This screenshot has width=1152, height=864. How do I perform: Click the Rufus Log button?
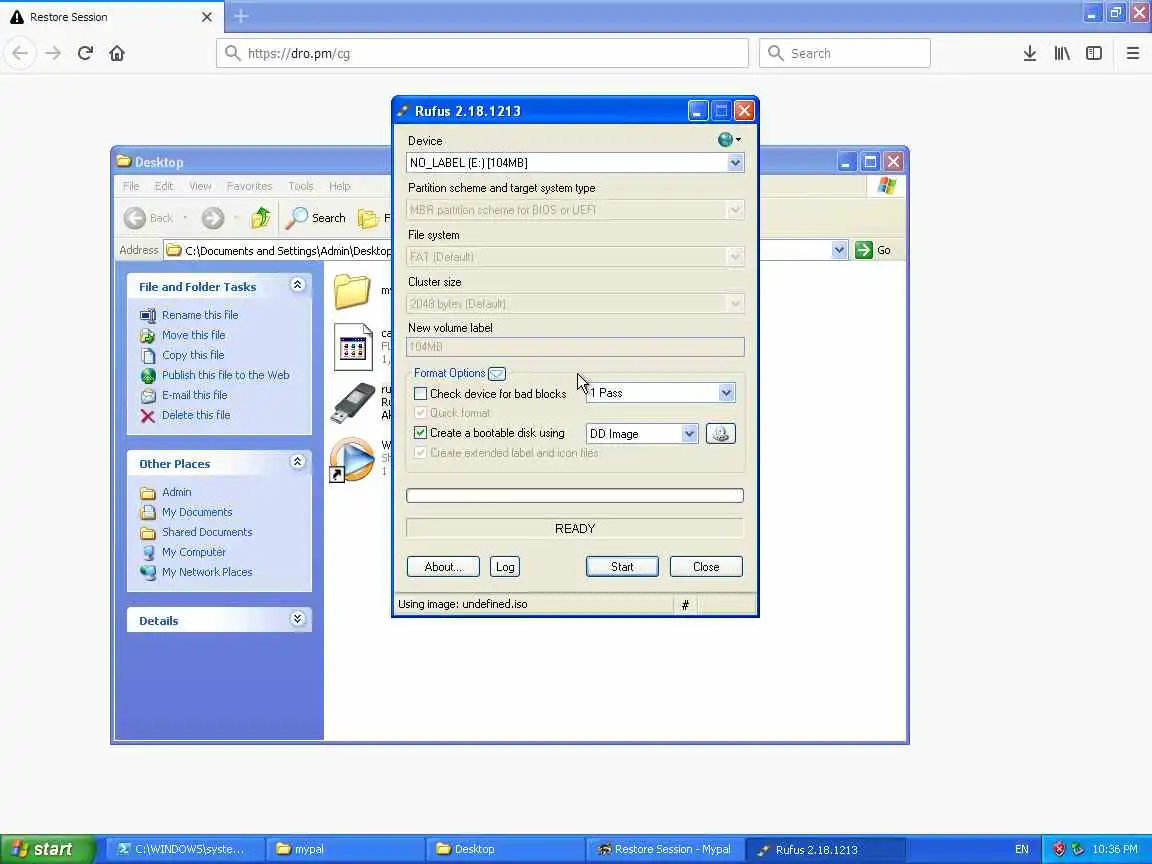coord(505,566)
